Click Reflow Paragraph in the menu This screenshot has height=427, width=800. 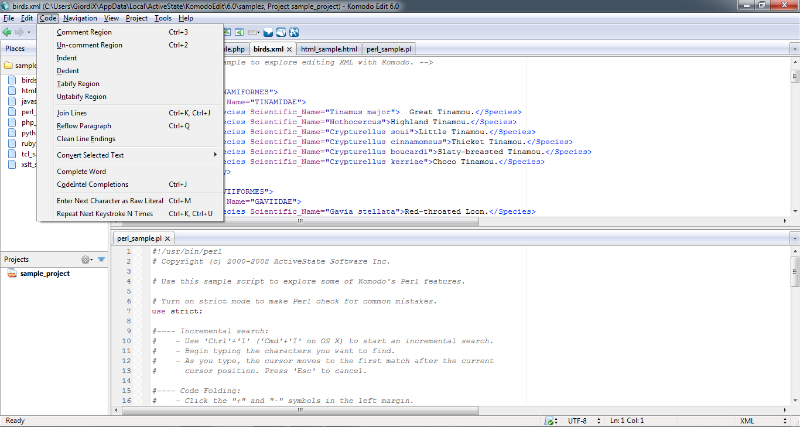point(84,126)
